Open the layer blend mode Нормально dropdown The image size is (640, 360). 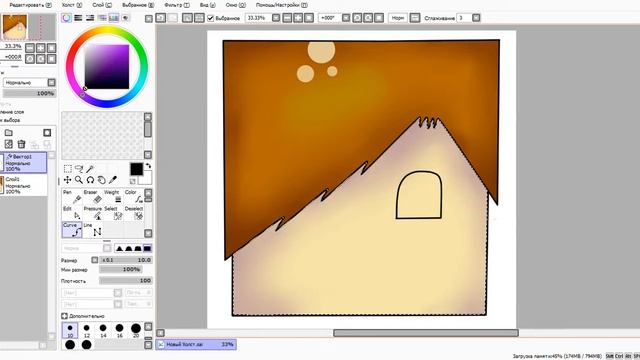(51, 82)
